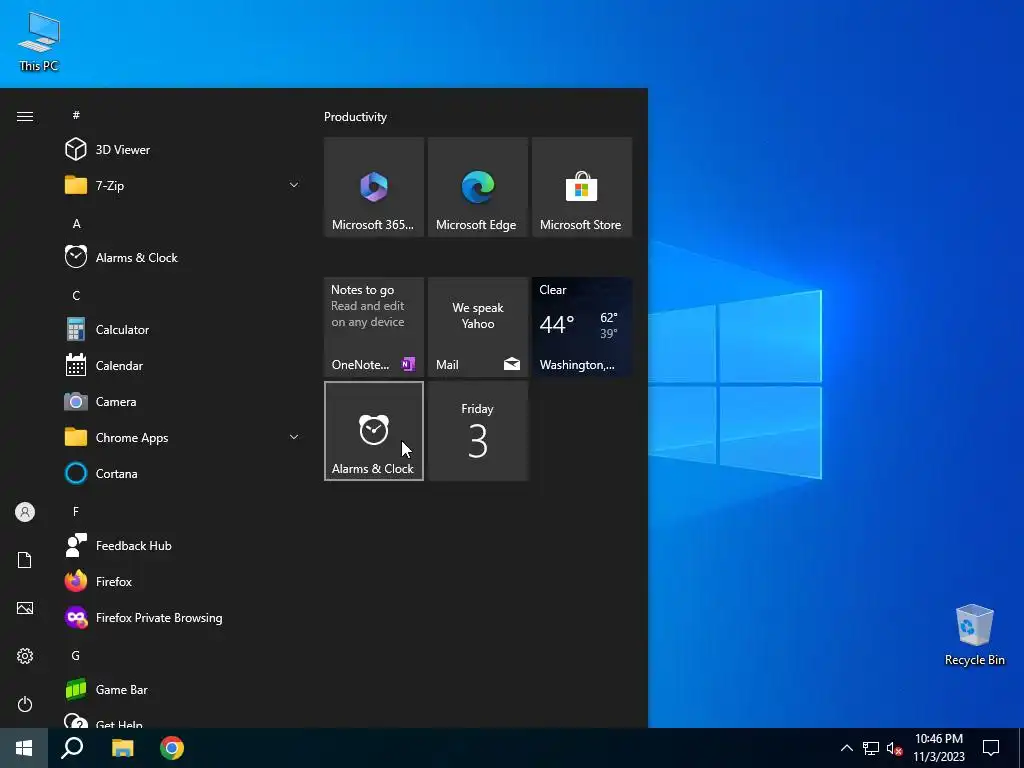1024x768 pixels.
Task: Launch Google Chrome from the taskbar
Action: pos(172,748)
